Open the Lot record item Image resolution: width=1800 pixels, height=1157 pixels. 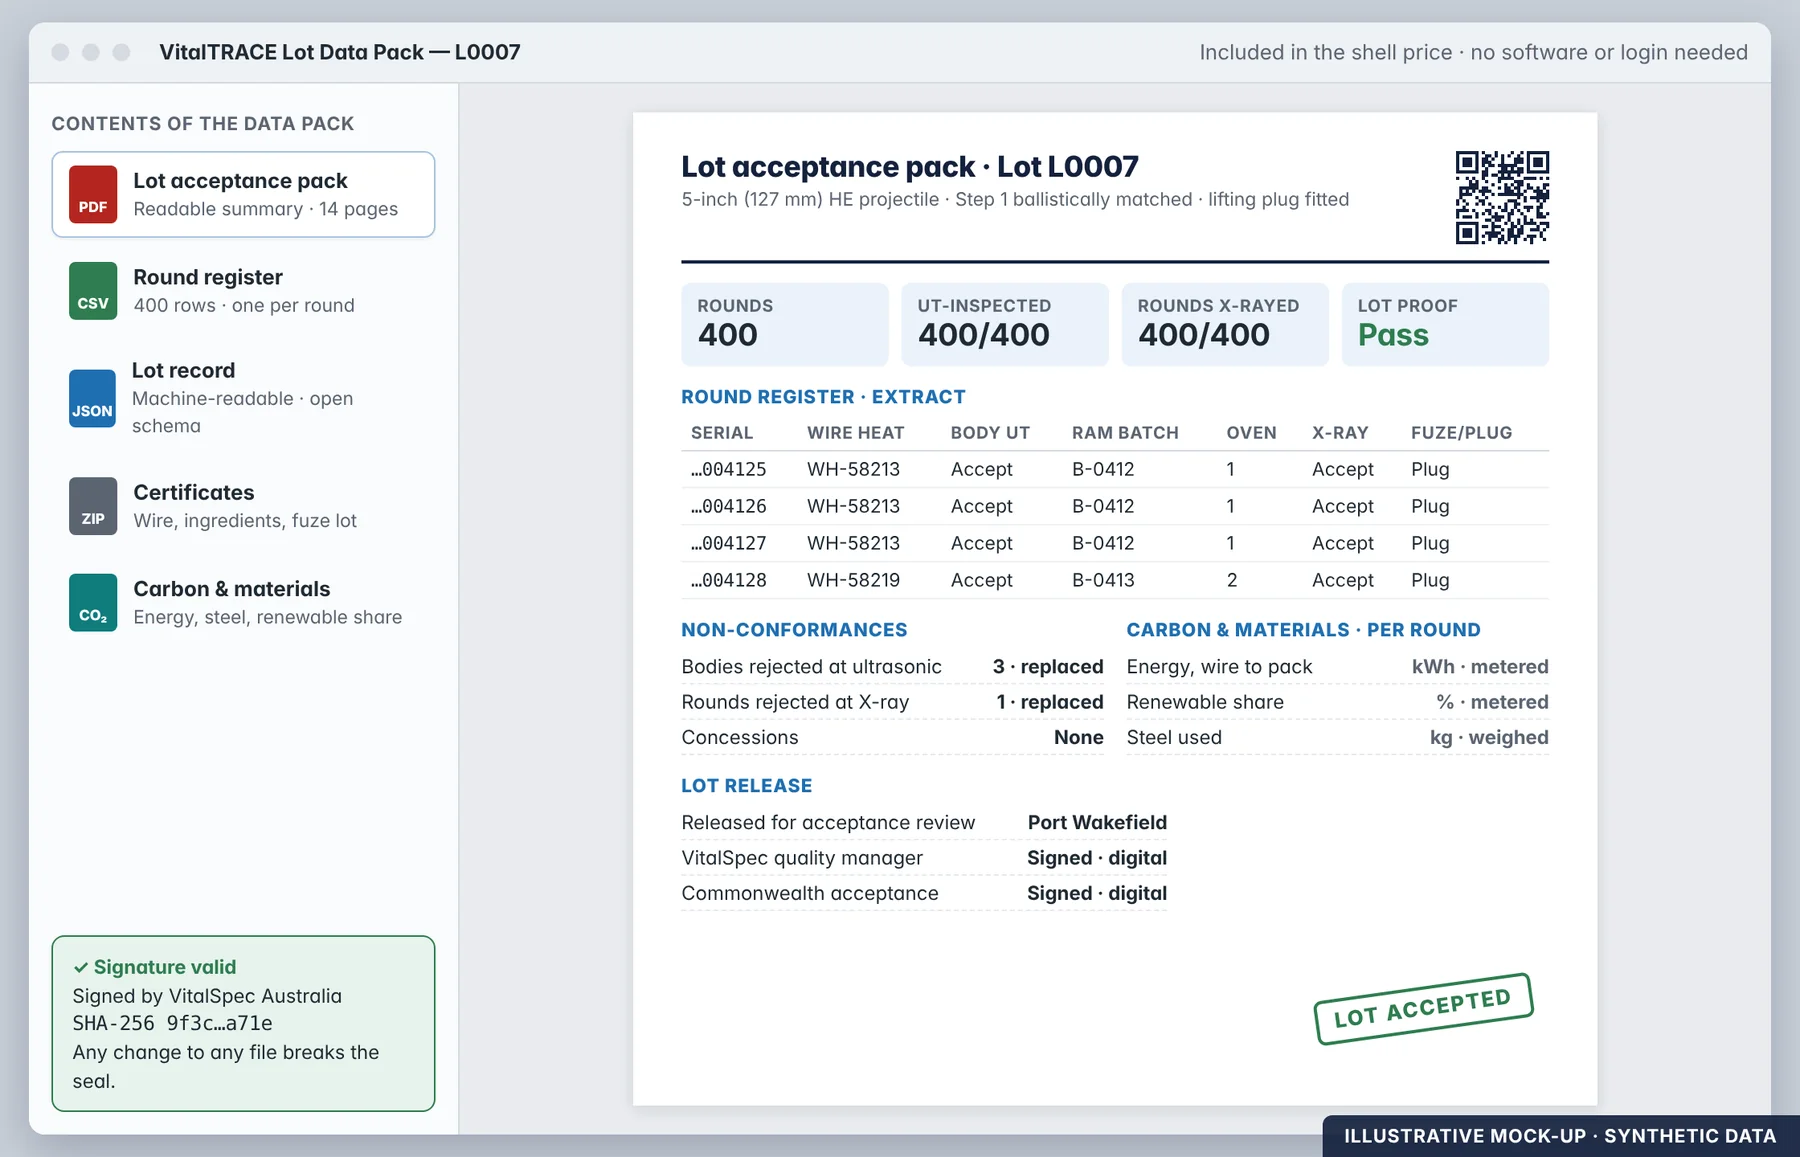tap(243, 398)
